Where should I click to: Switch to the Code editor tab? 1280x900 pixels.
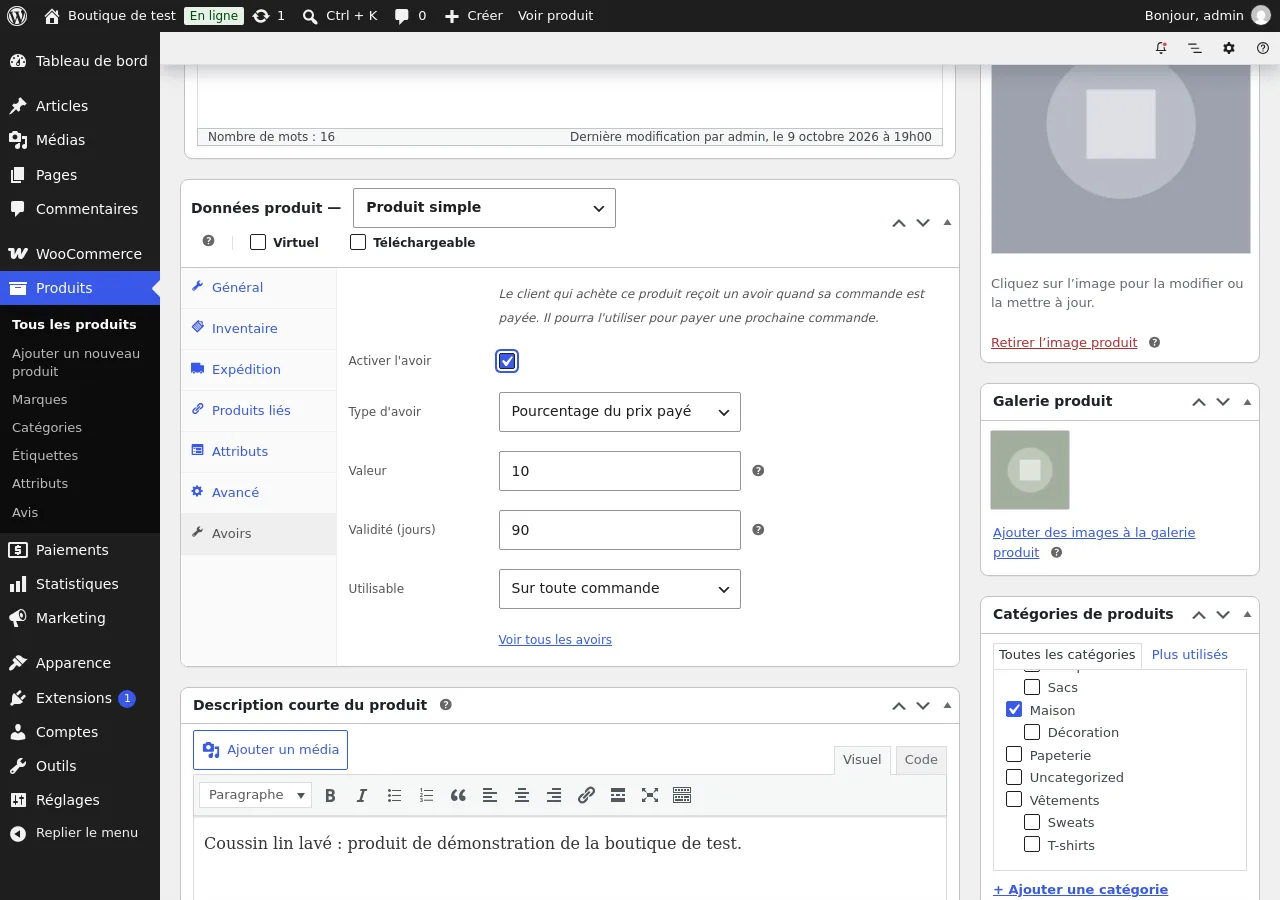pyautogui.click(x=921, y=760)
